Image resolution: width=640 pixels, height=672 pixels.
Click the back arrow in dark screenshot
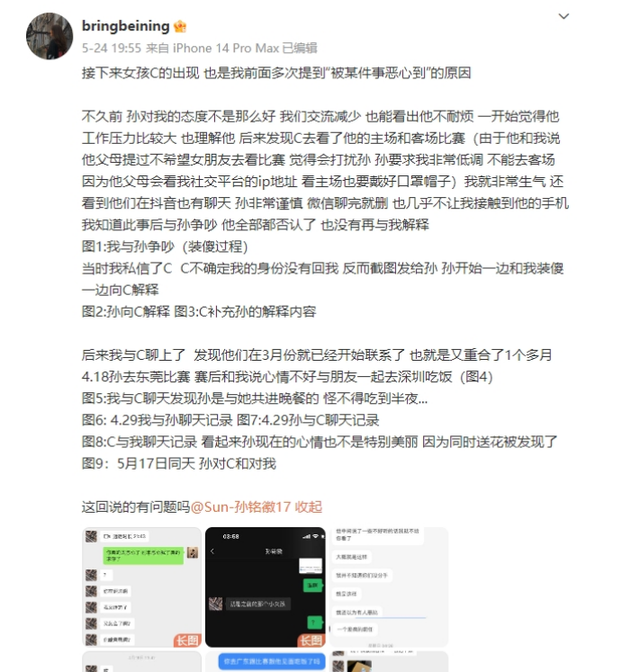point(212,551)
